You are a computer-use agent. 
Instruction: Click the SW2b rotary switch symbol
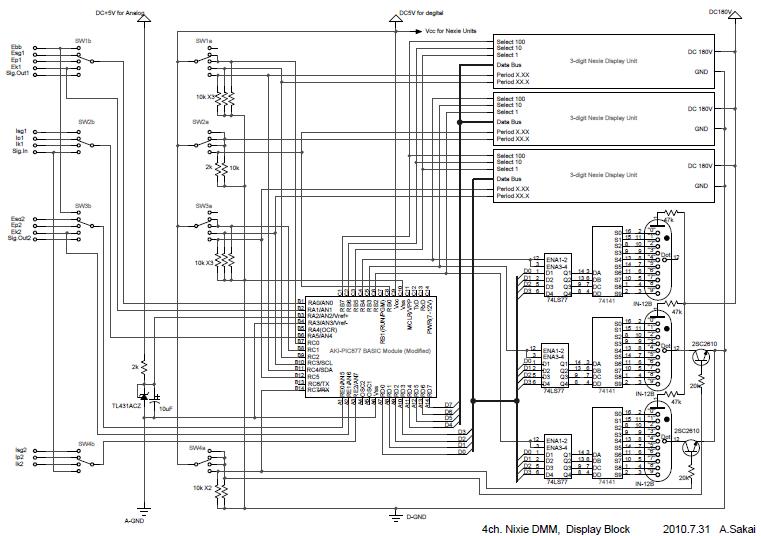[x=86, y=142]
